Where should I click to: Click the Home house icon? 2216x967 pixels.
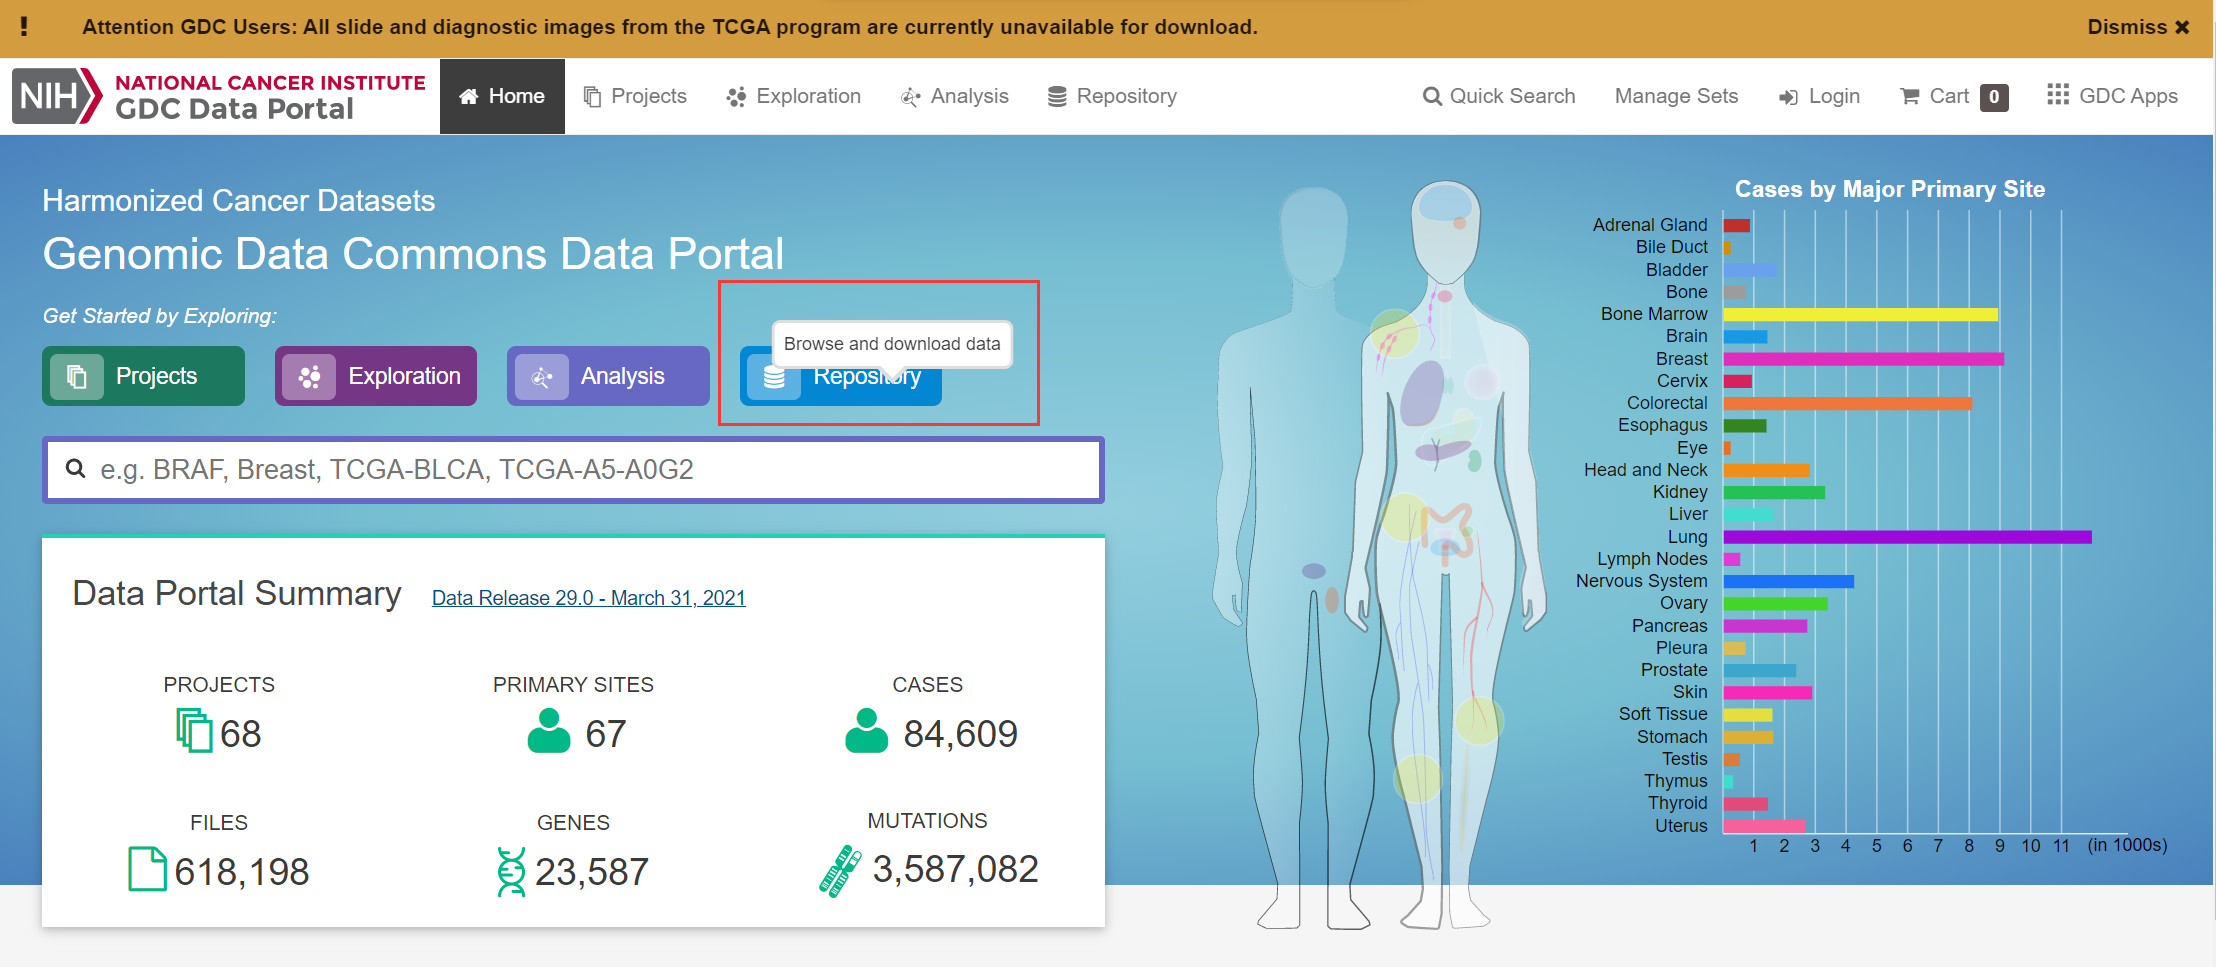[468, 96]
